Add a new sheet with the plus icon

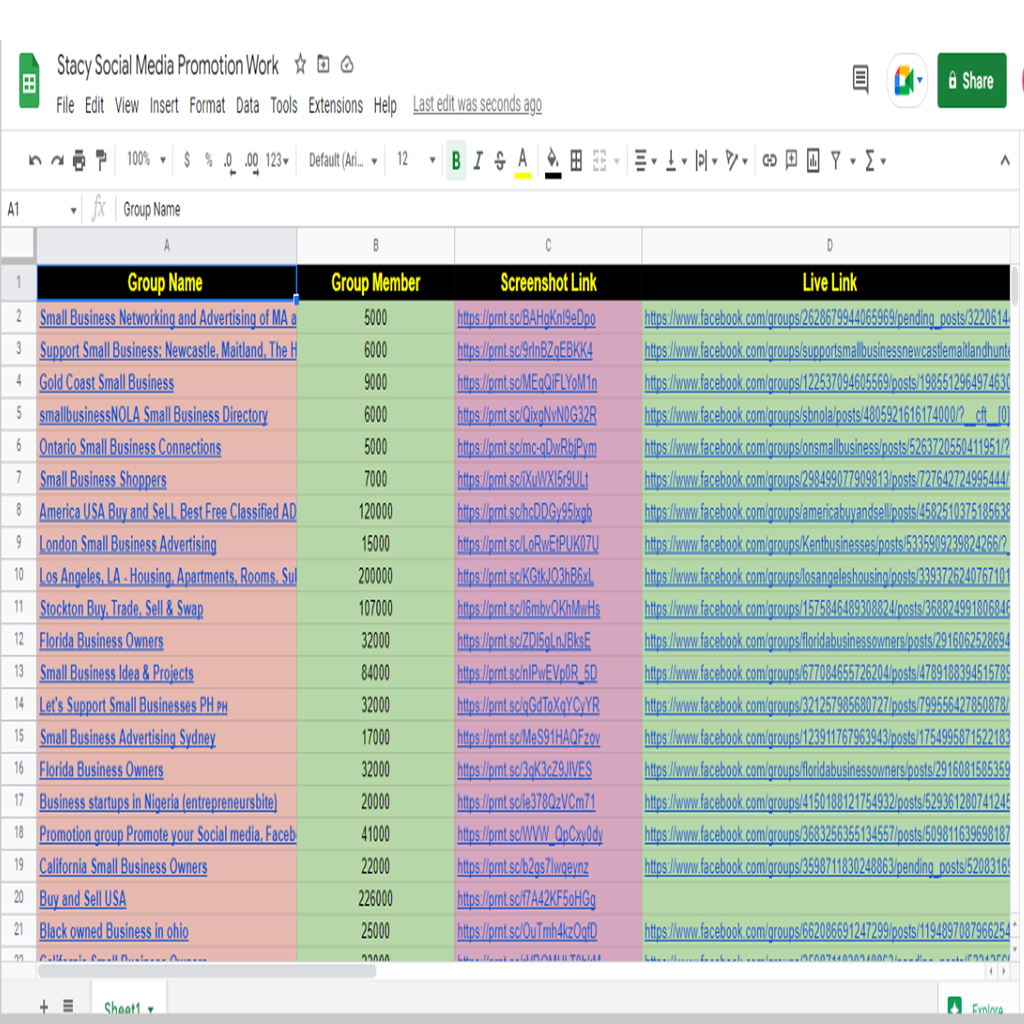[x=44, y=1006]
